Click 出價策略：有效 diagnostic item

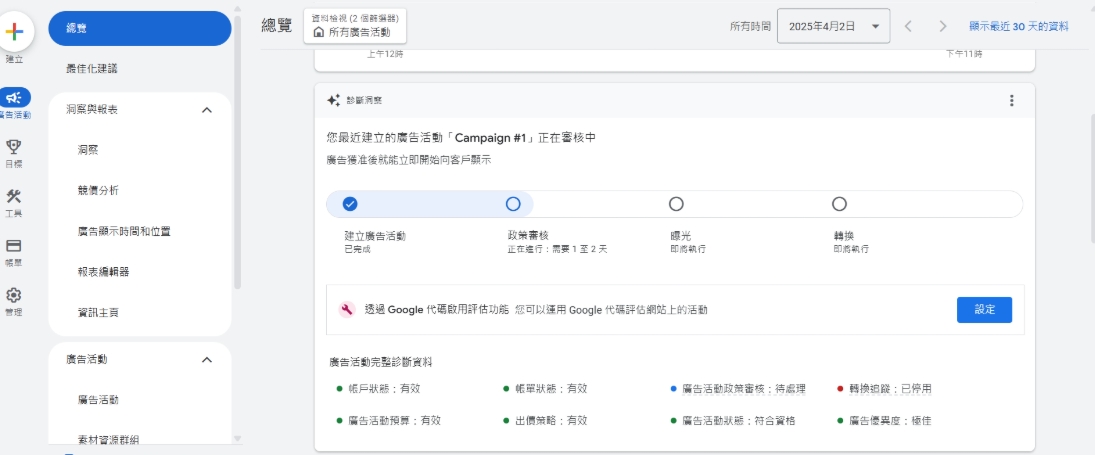click(x=545, y=421)
